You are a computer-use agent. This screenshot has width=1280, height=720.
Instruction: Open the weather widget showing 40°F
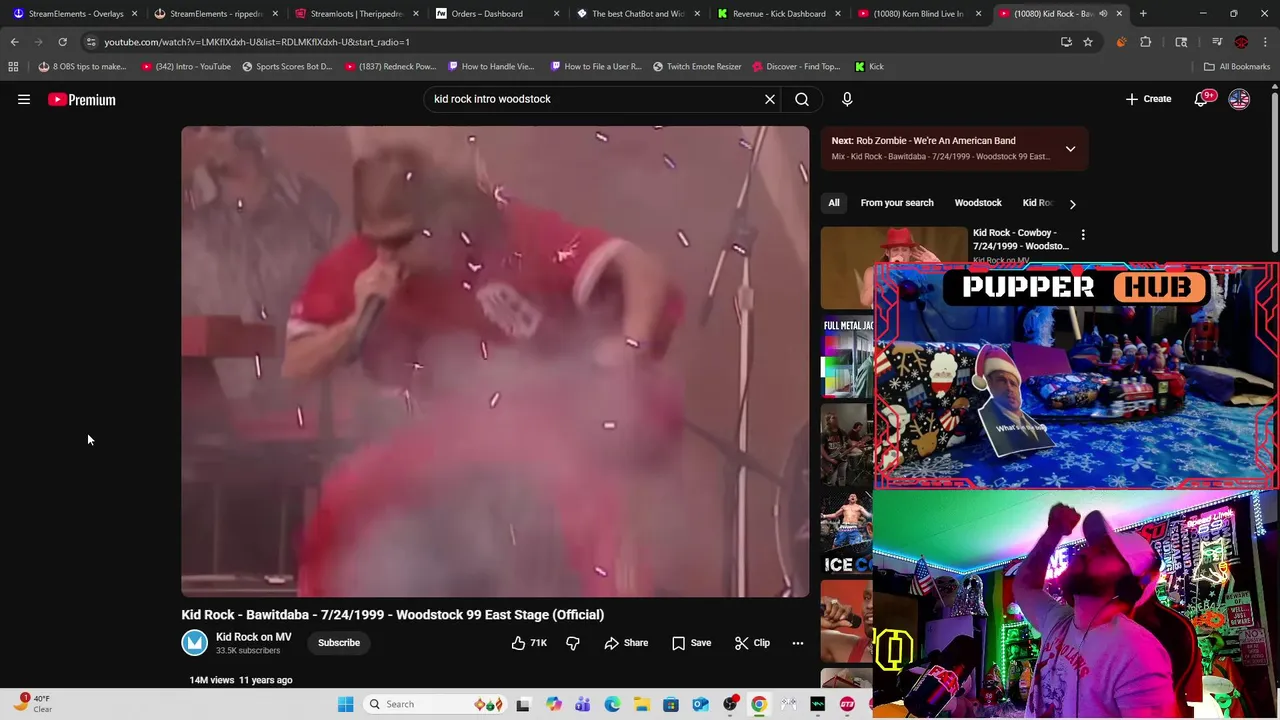tap(33, 703)
